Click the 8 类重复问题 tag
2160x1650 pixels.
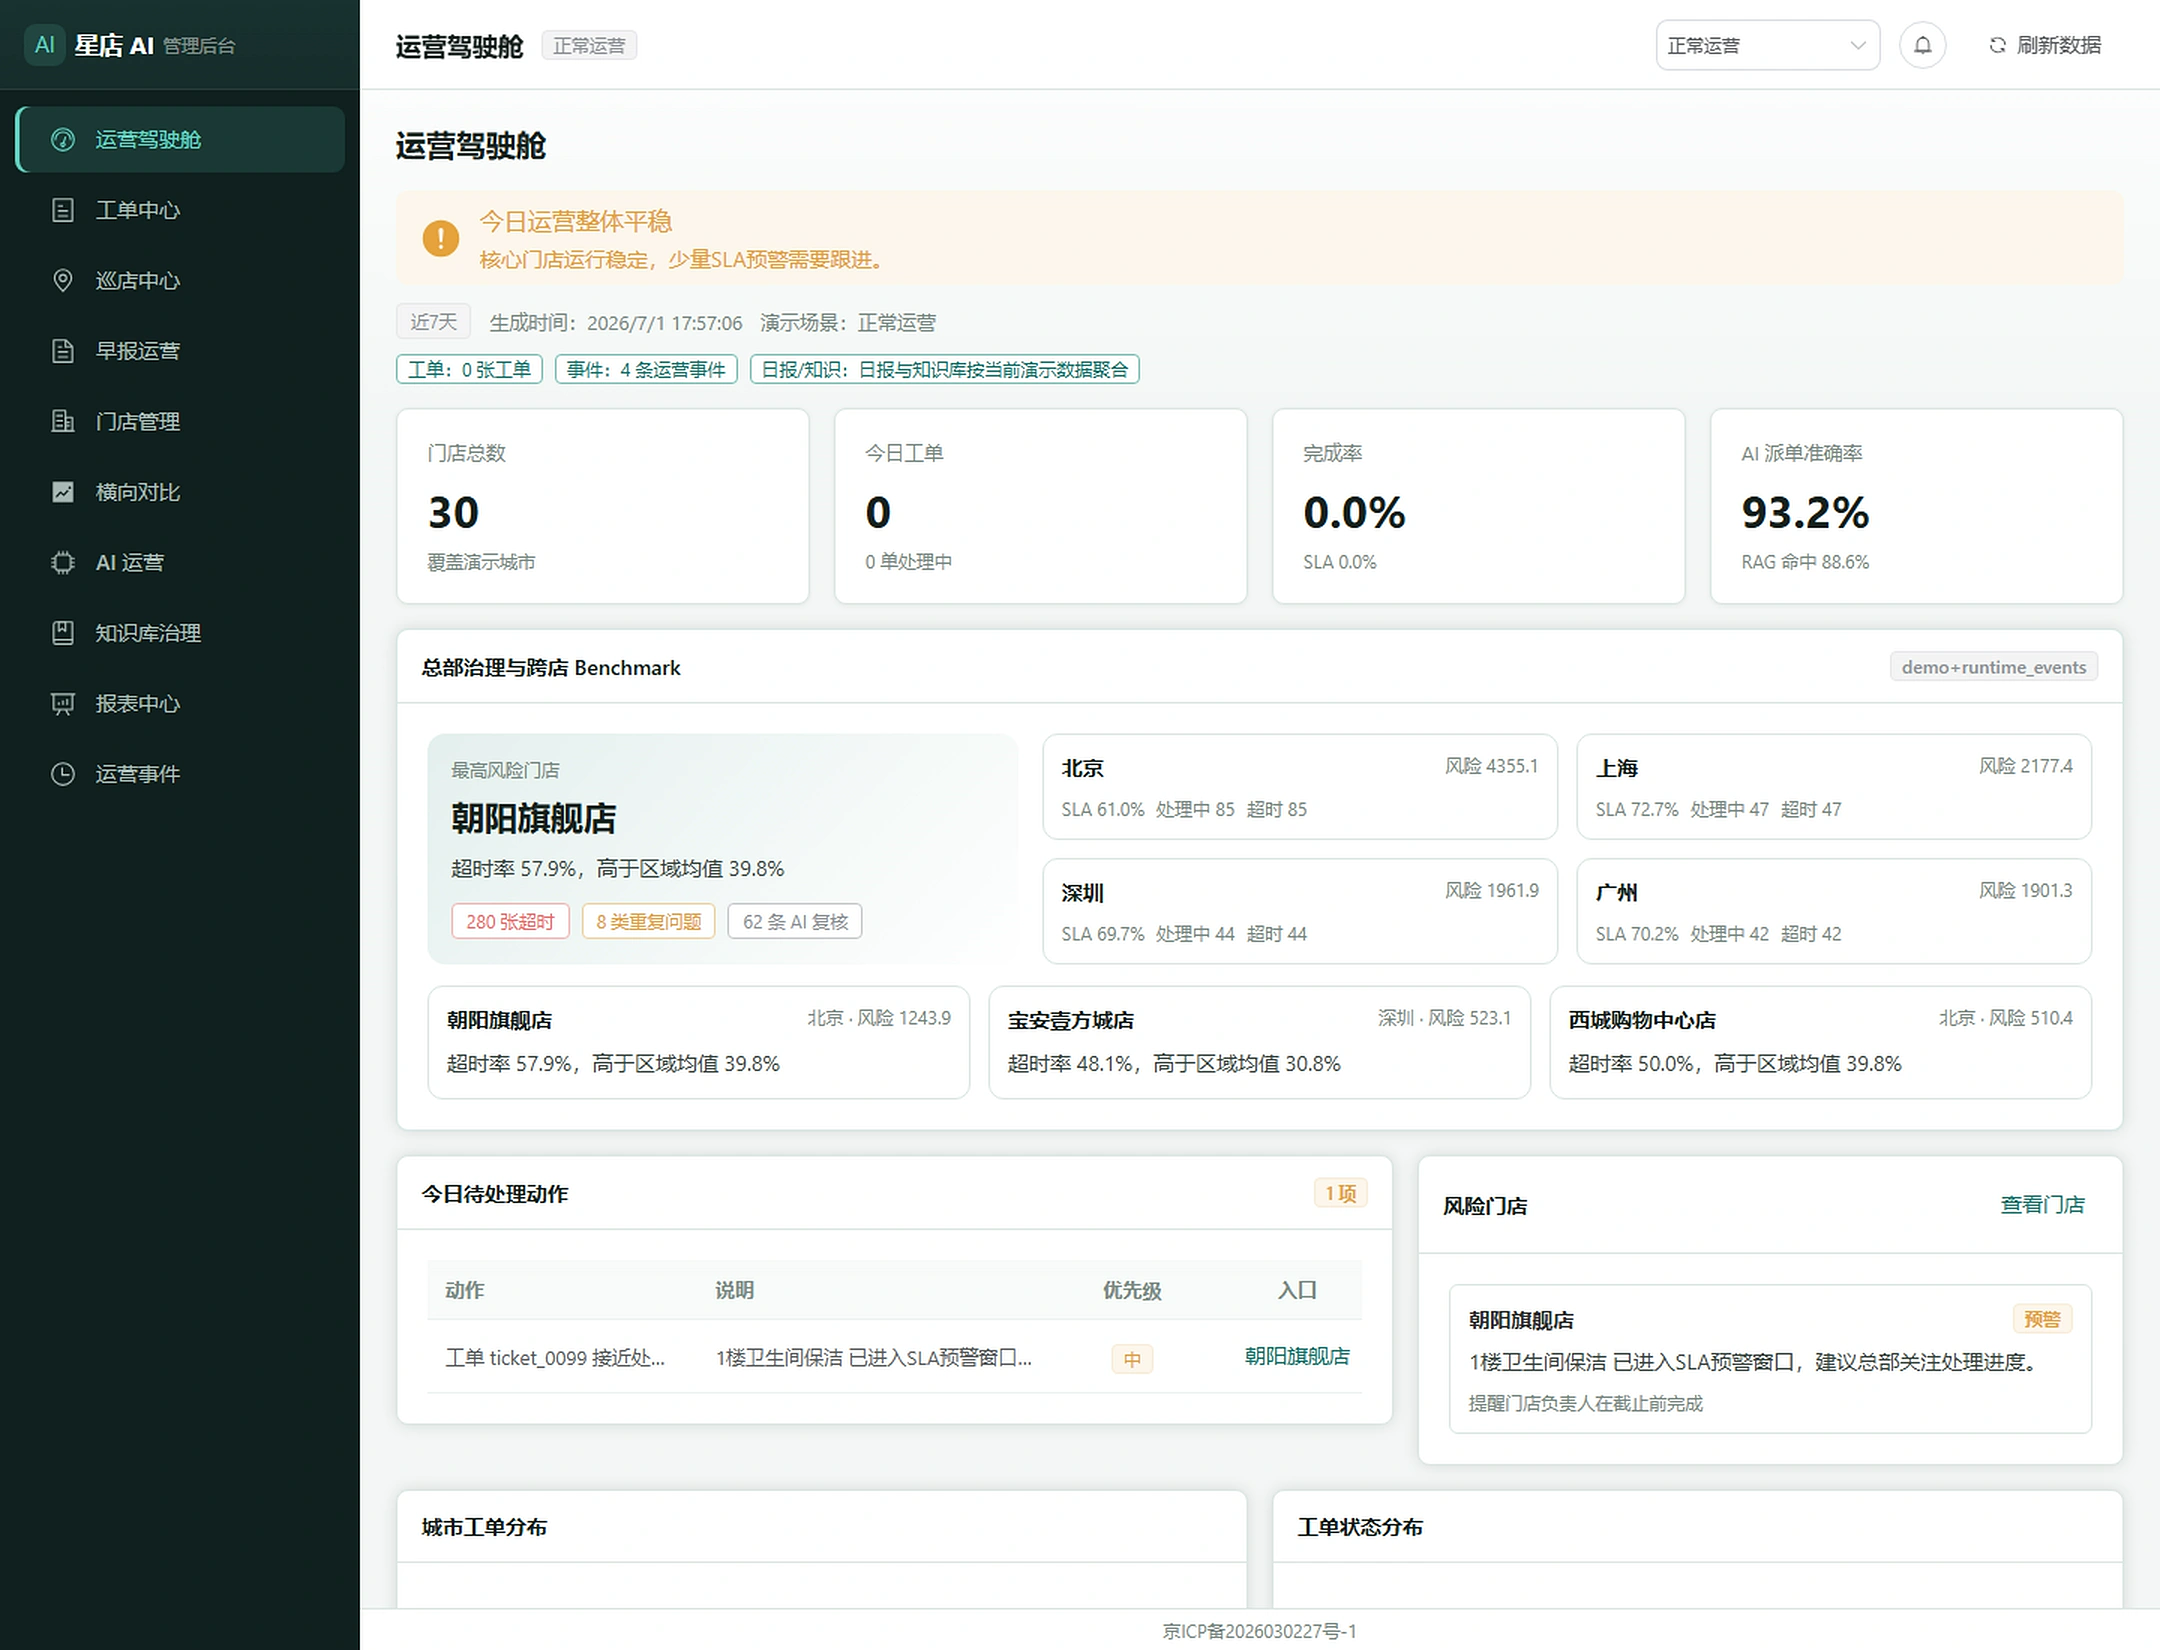(649, 921)
